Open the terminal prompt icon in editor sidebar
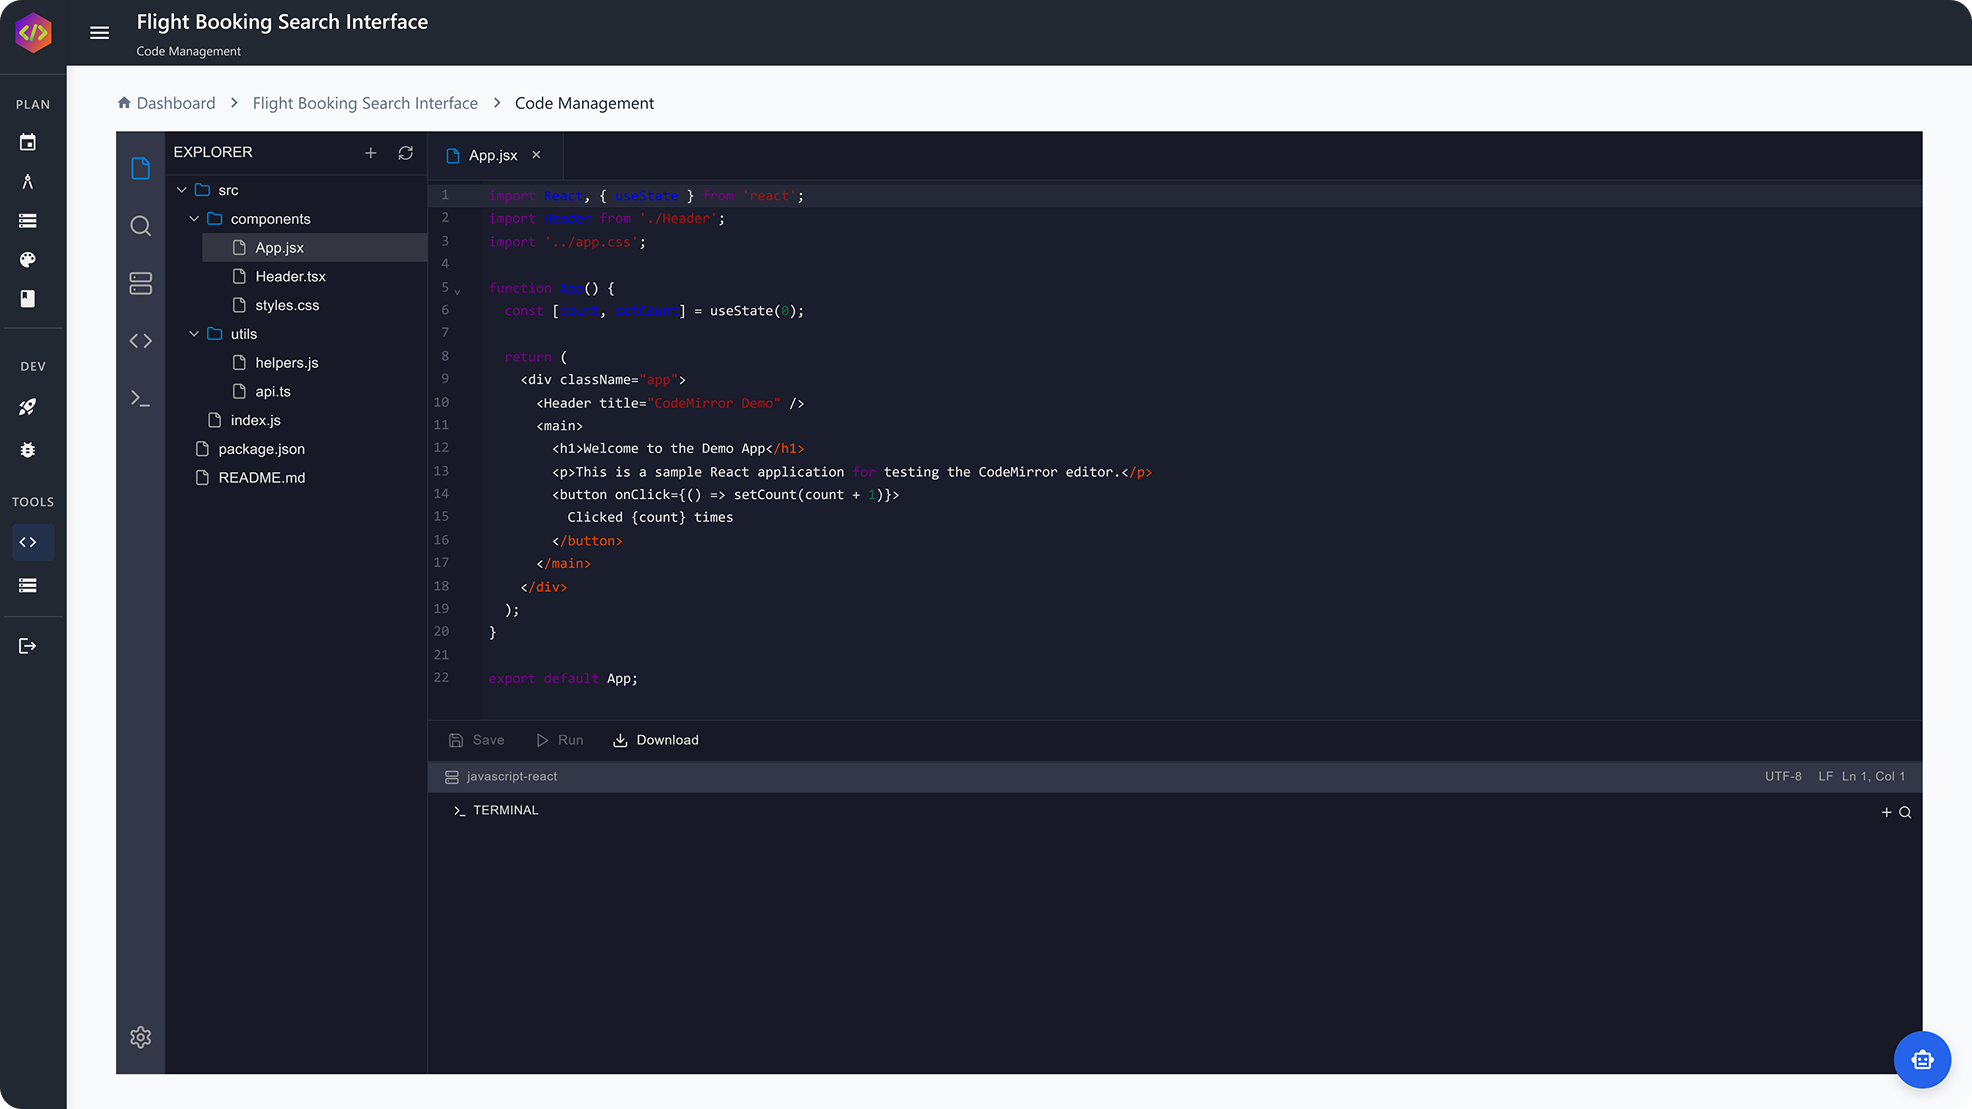Viewport: 1972px width, 1109px height. 141,399
